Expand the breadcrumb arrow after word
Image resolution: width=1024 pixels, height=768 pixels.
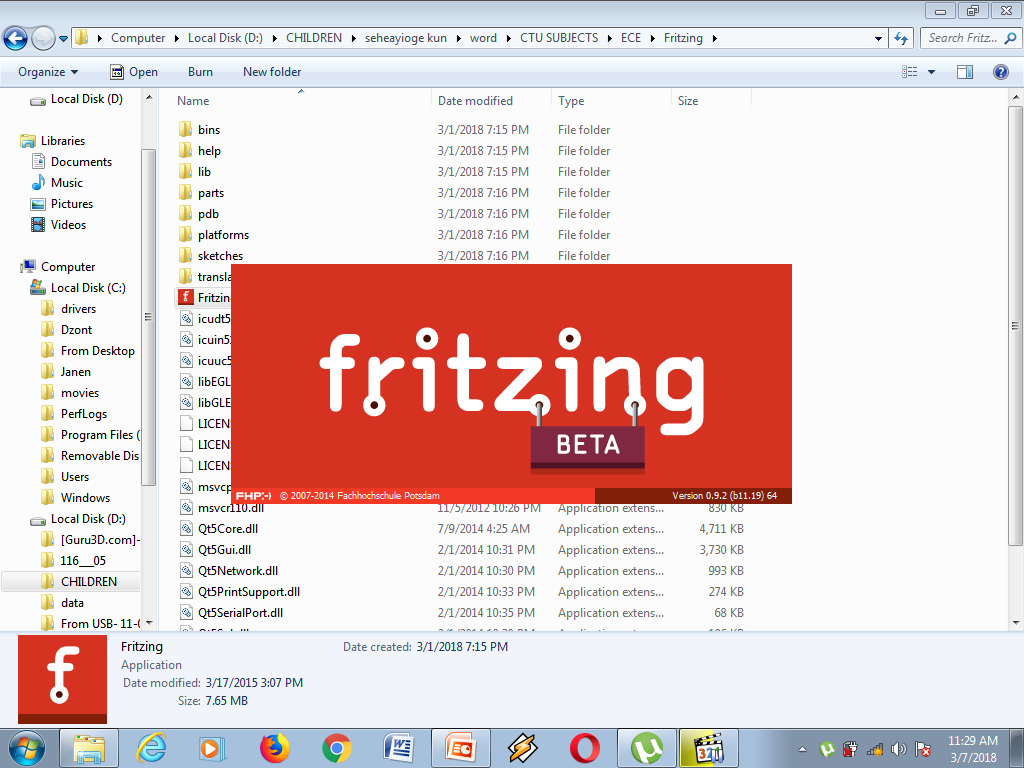pos(508,38)
